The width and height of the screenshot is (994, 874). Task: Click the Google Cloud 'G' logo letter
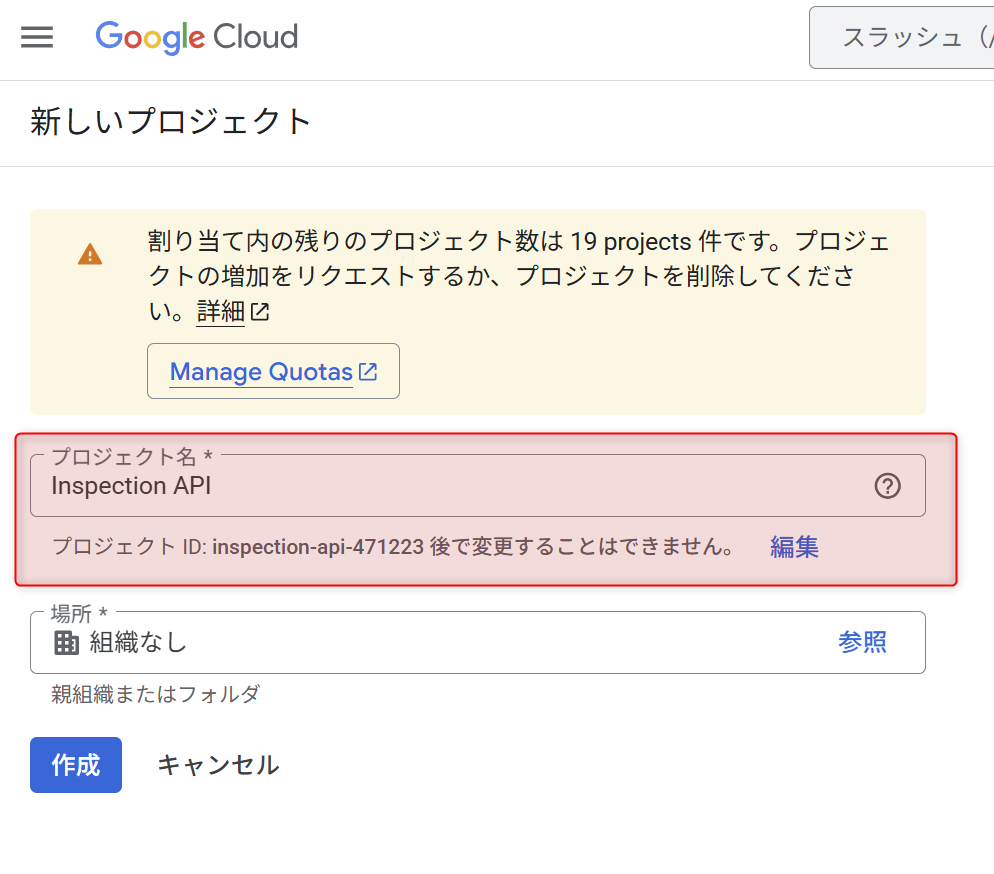[x=106, y=38]
